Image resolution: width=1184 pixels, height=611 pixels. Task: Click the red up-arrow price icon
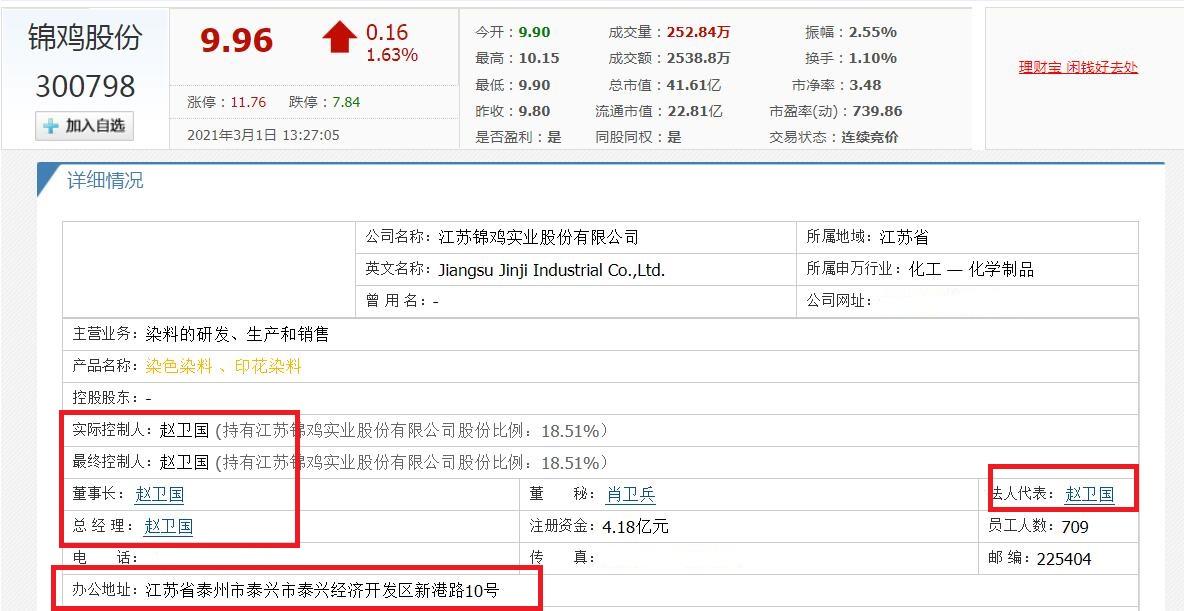pos(339,37)
